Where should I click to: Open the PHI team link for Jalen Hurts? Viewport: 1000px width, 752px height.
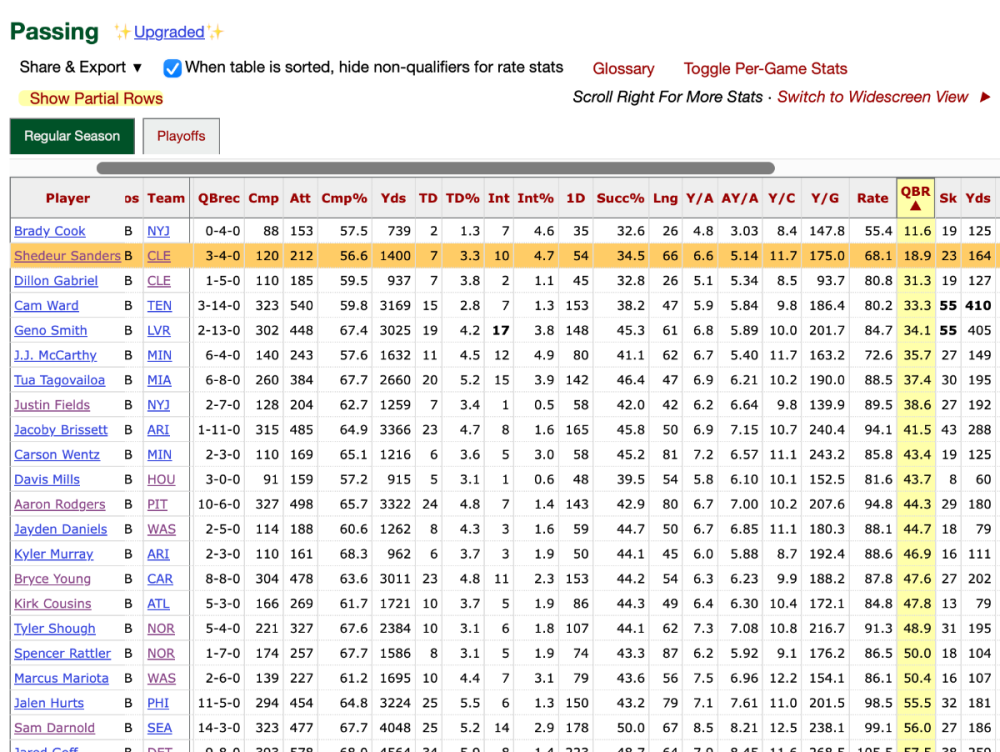pyautogui.click(x=158, y=704)
